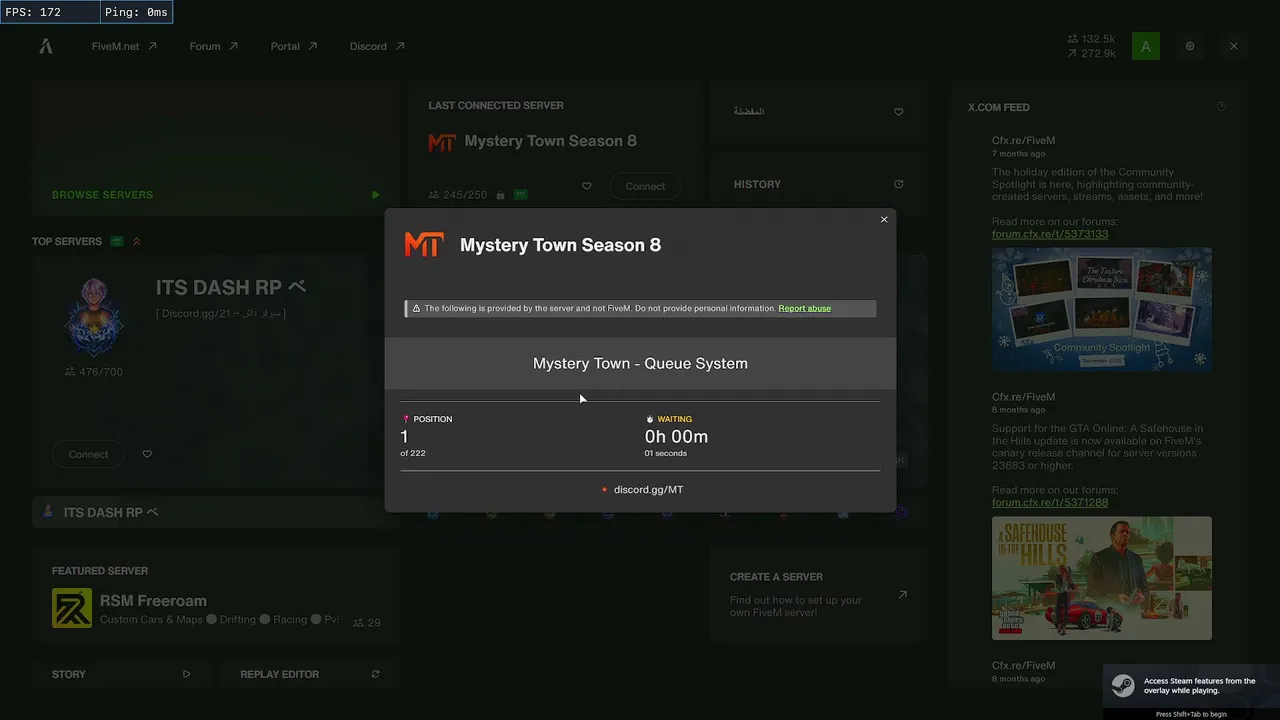
Task: Connect to ITS DASH RP server
Action: click(x=88, y=454)
